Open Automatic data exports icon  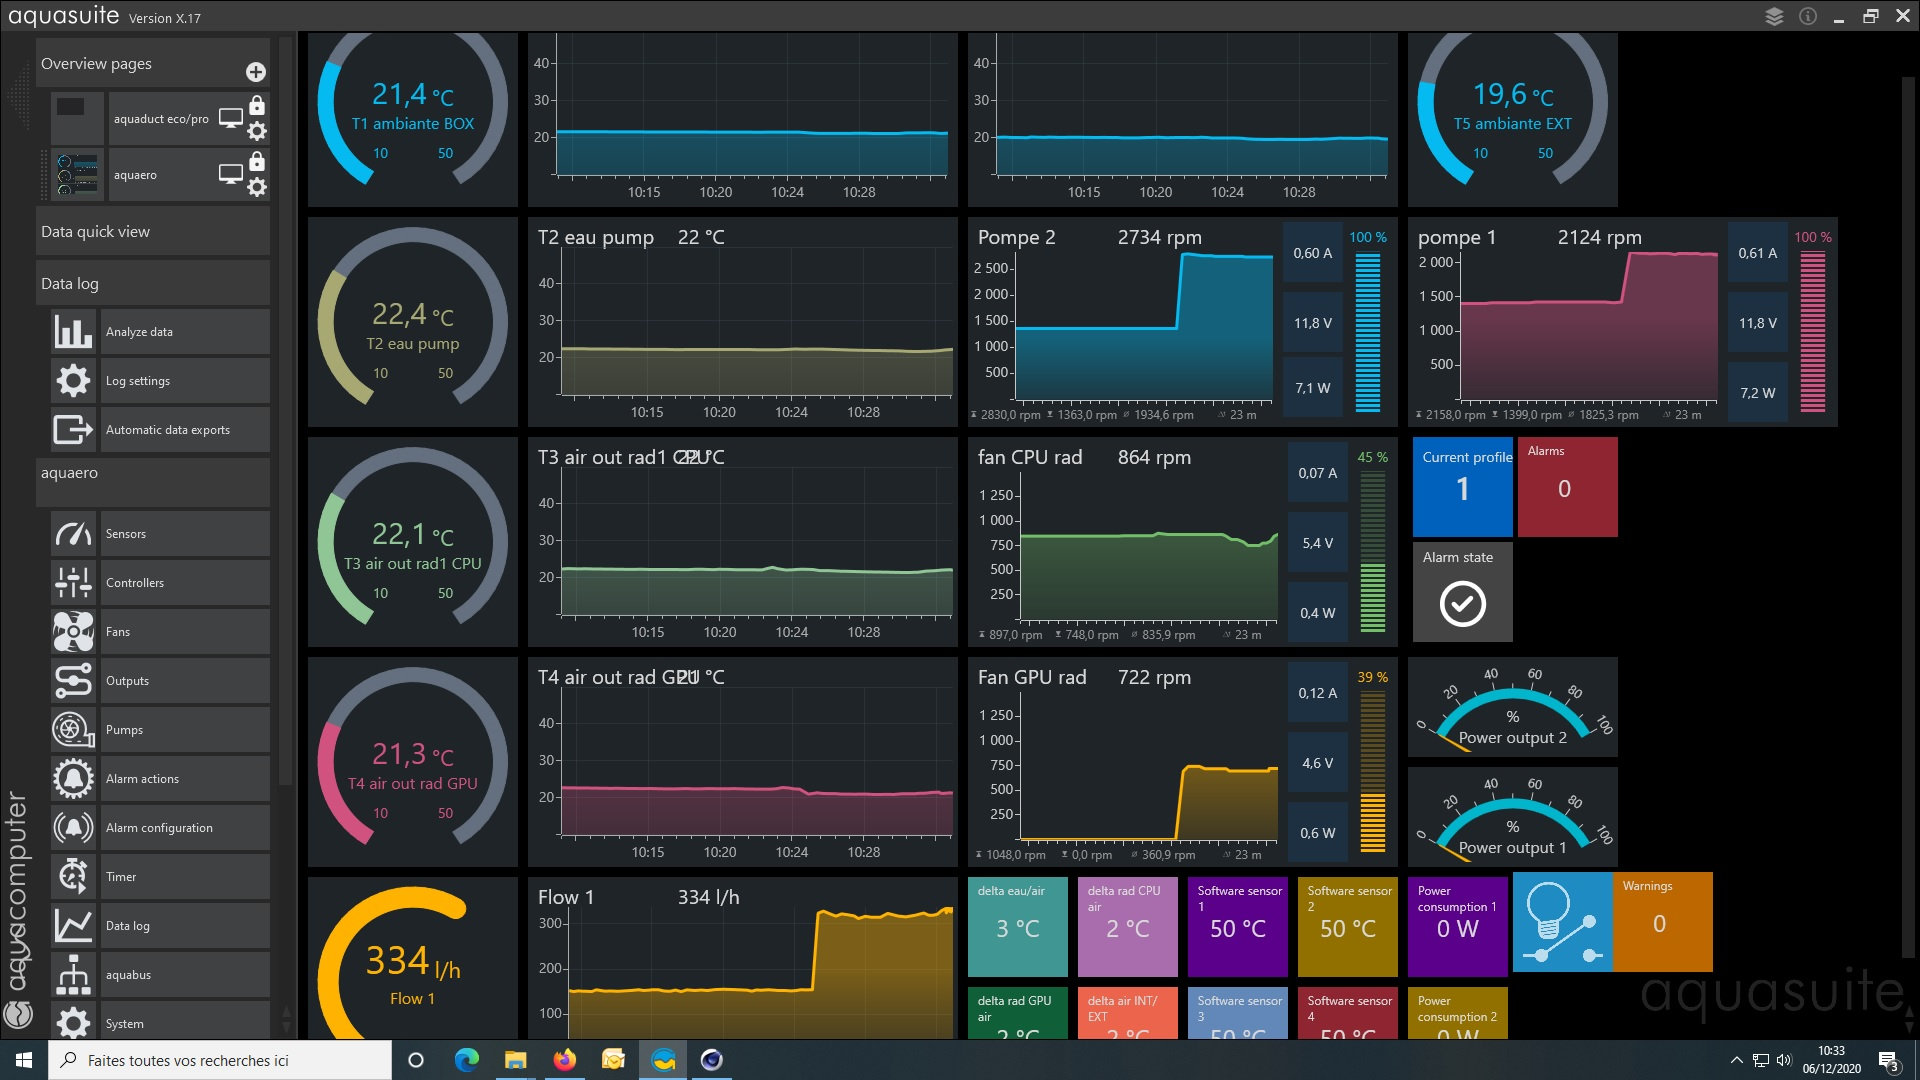click(73, 430)
